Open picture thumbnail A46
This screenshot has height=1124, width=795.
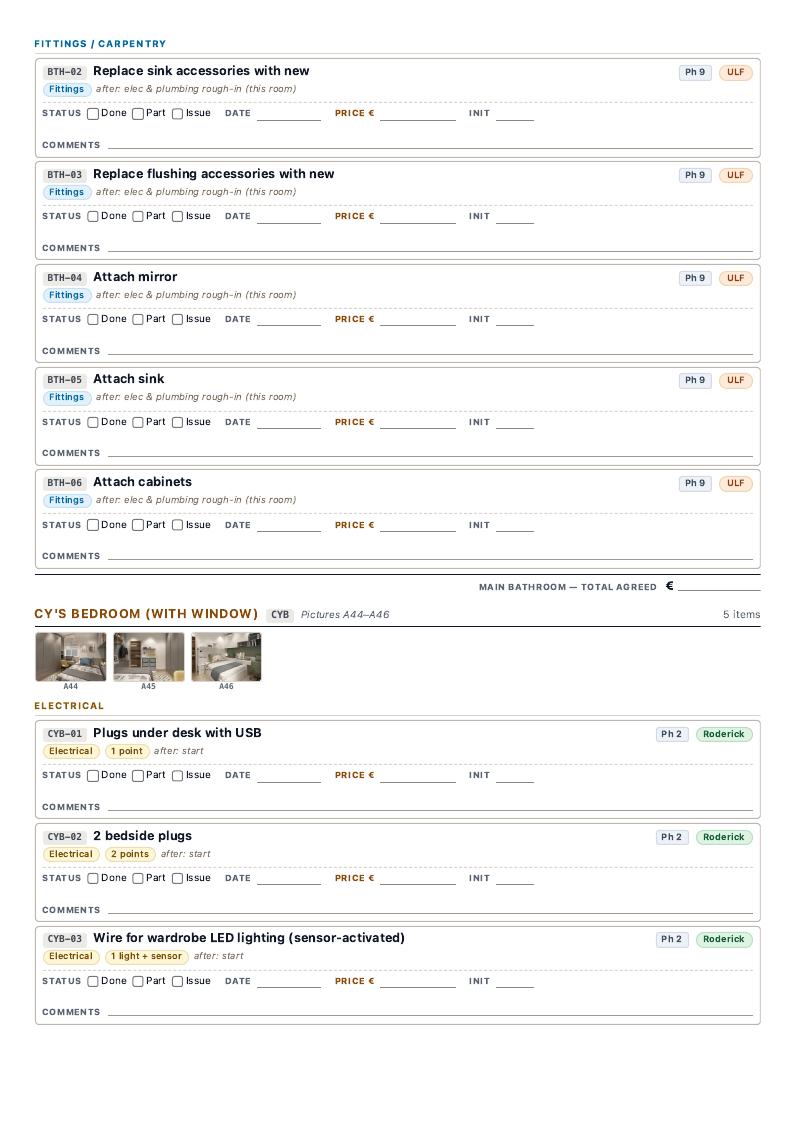226,657
